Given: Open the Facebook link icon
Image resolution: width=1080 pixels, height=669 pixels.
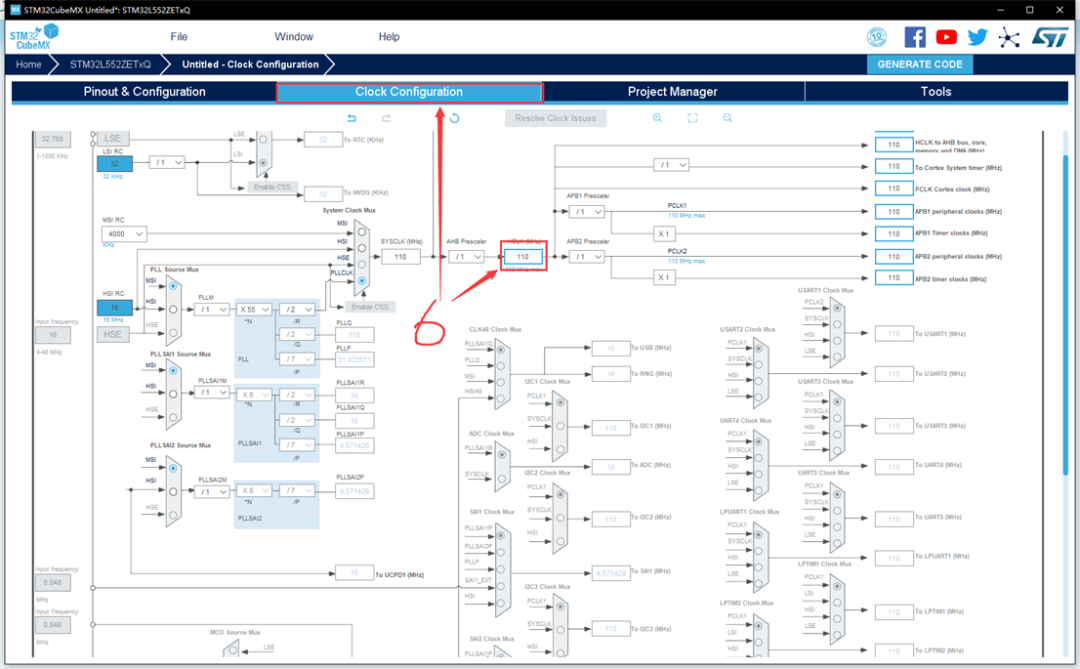Looking at the screenshot, I should point(914,37).
